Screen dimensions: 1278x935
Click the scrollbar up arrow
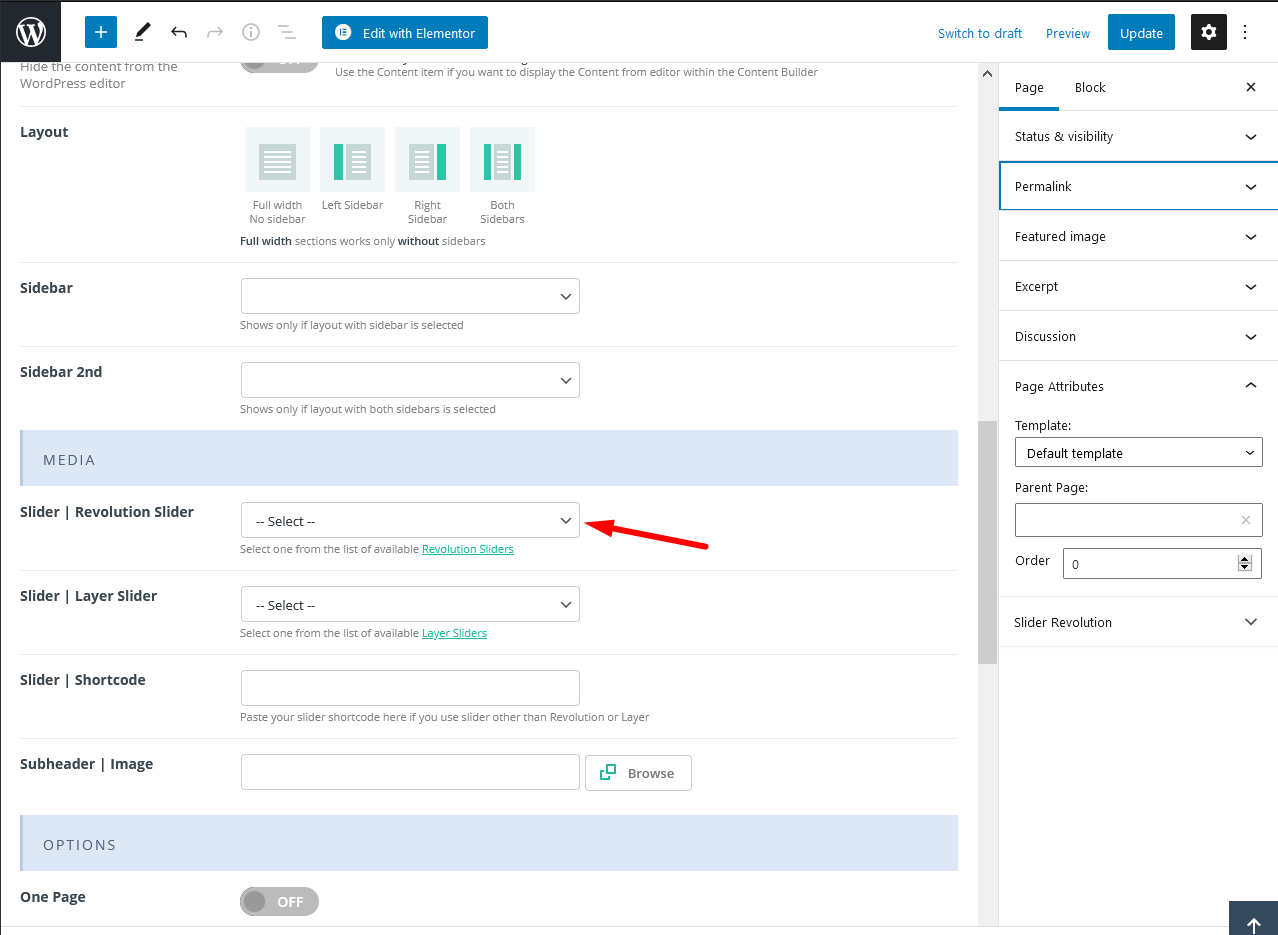987,74
